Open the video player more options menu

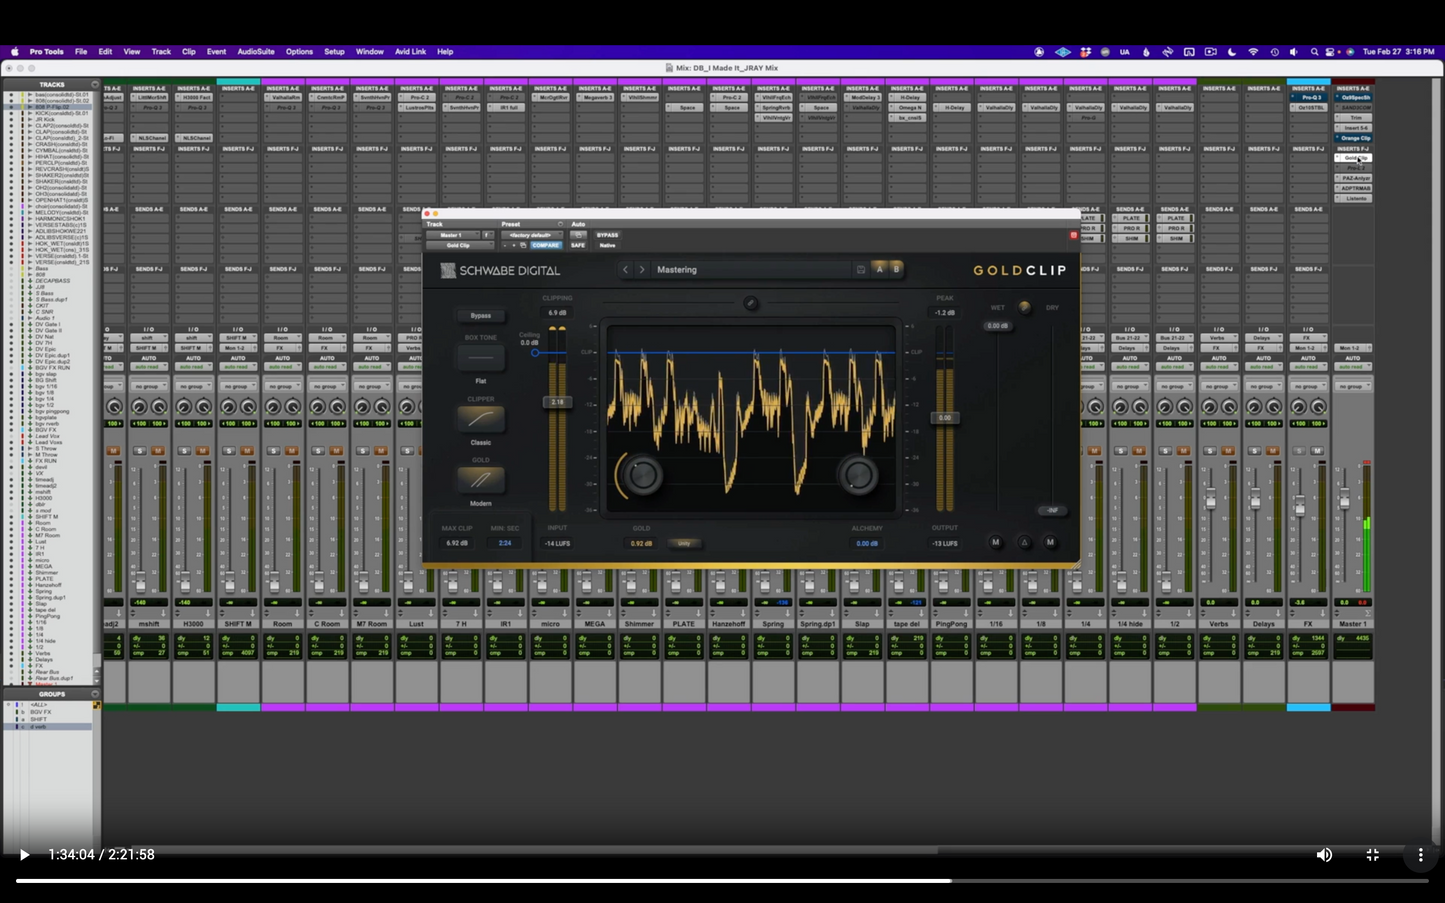[x=1420, y=855]
